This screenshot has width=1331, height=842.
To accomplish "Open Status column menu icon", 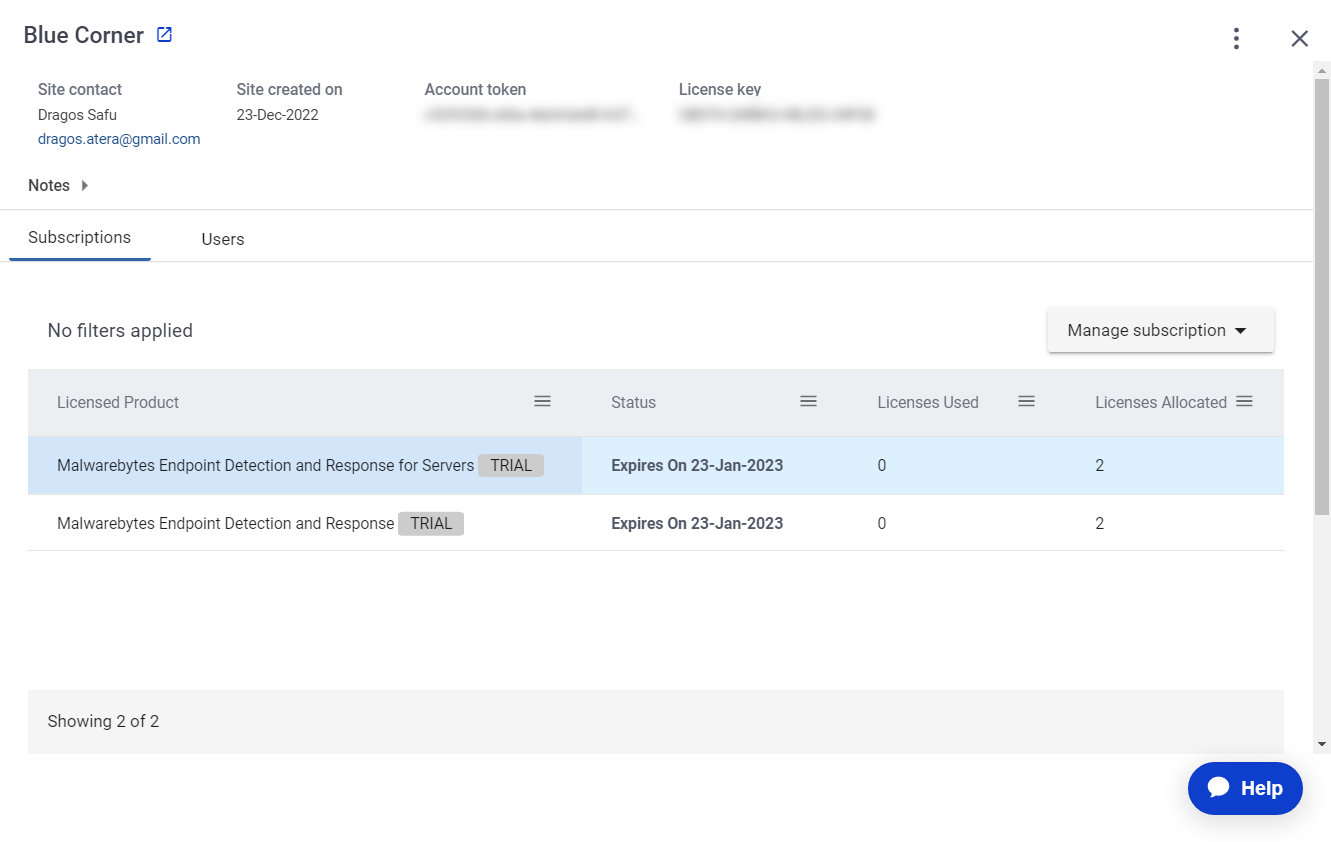I will pos(808,401).
